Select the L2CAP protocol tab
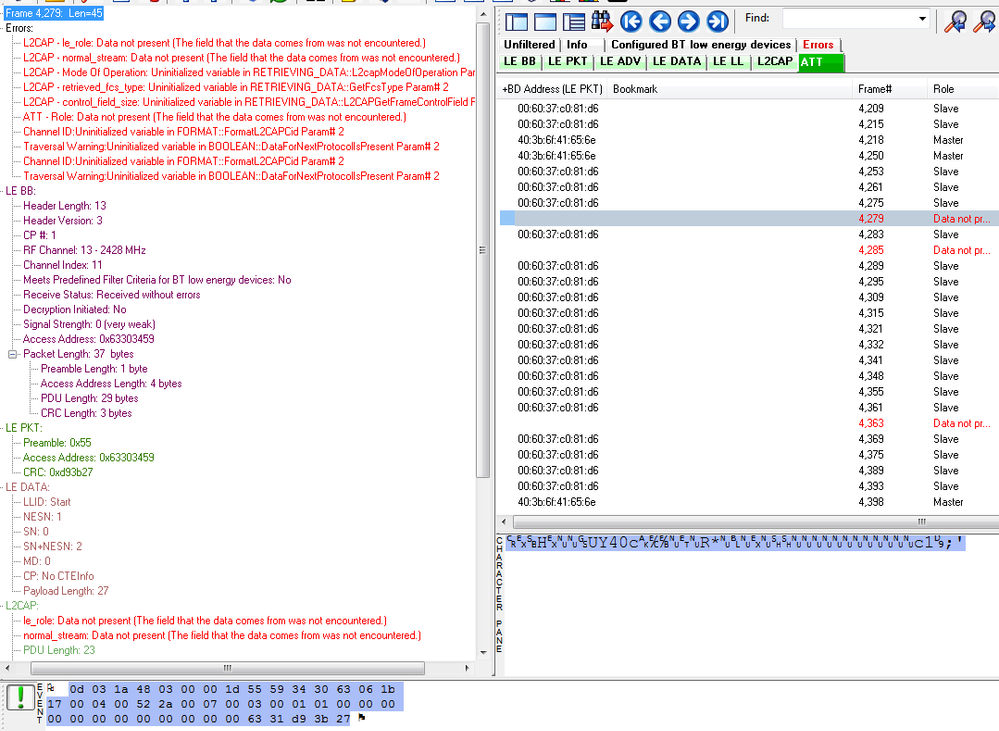999x731 pixels. tap(775, 61)
